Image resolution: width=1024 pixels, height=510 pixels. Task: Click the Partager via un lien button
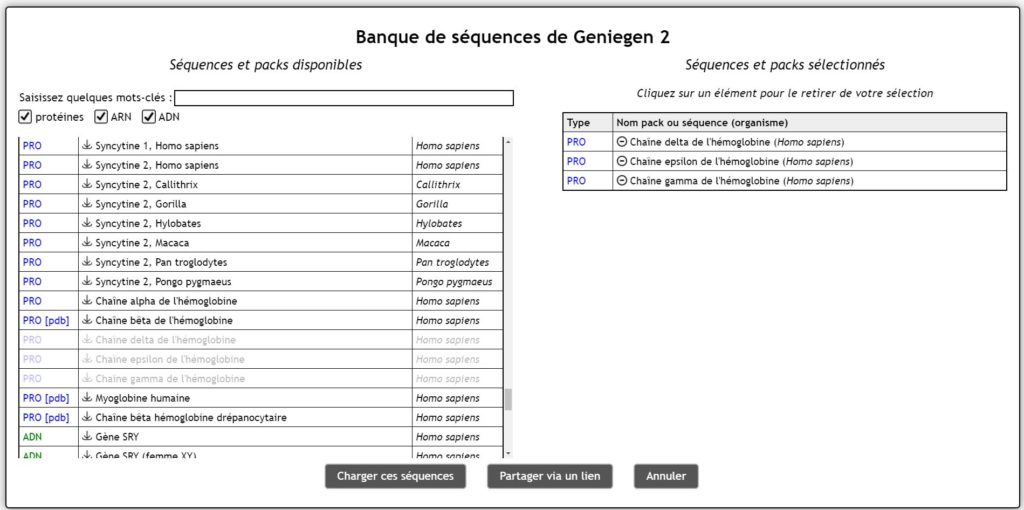pos(549,477)
